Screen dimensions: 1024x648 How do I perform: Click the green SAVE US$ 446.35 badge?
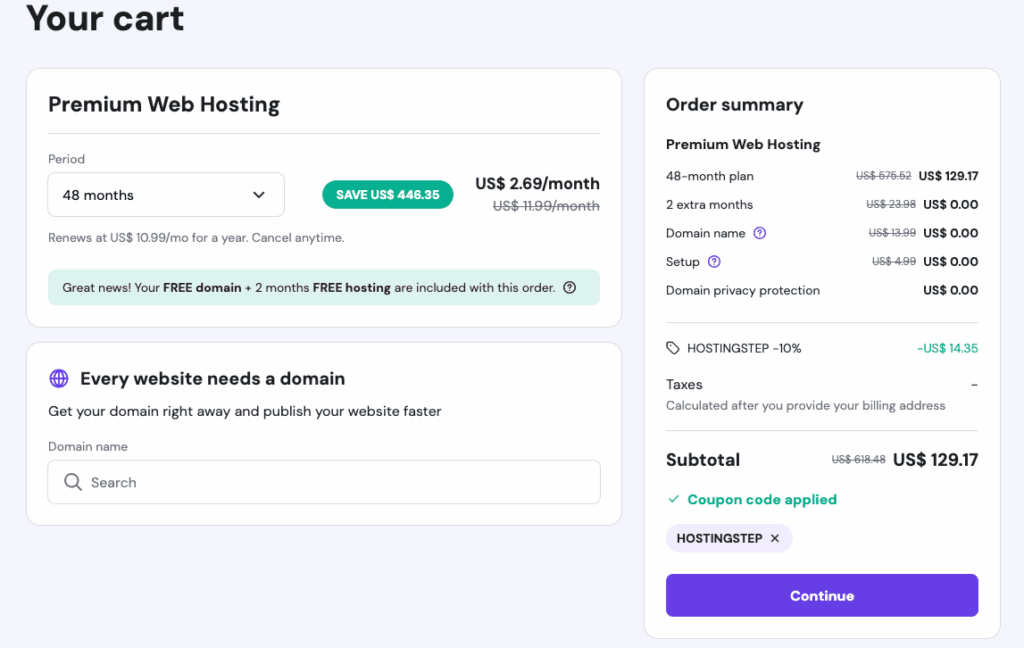point(387,195)
